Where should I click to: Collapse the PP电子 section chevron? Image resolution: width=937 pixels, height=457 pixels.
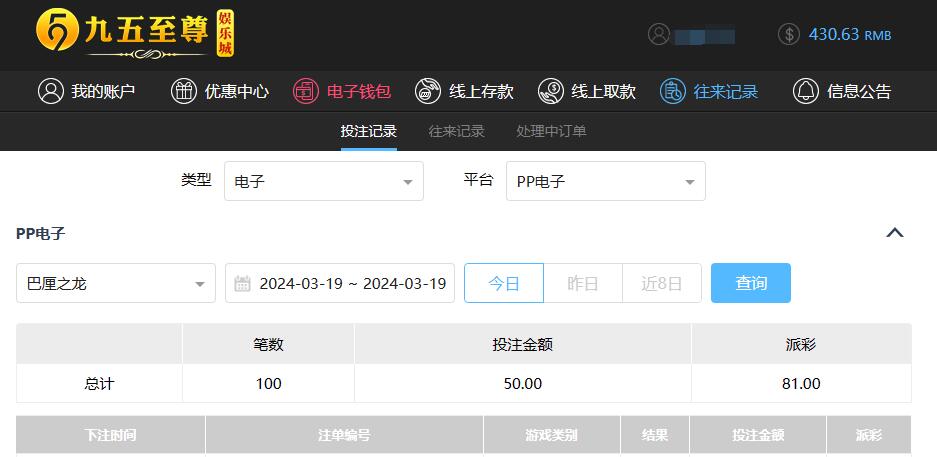click(895, 233)
